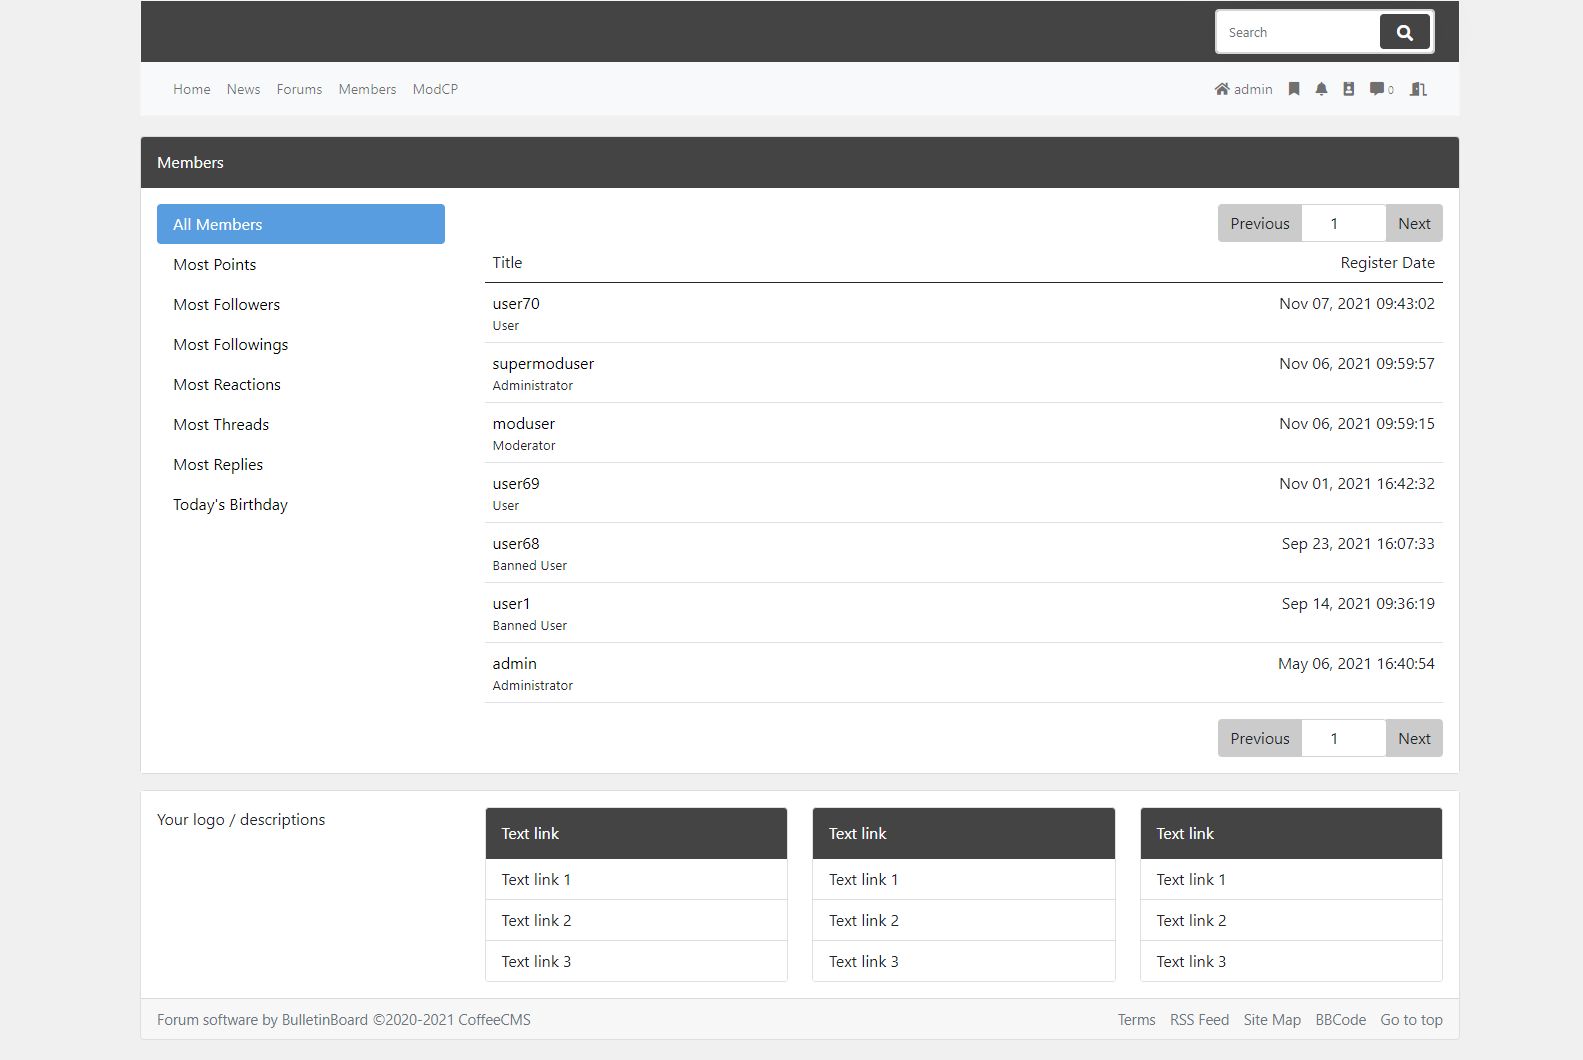Open the user70 member profile
This screenshot has height=1060, width=1583.
[x=515, y=303]
